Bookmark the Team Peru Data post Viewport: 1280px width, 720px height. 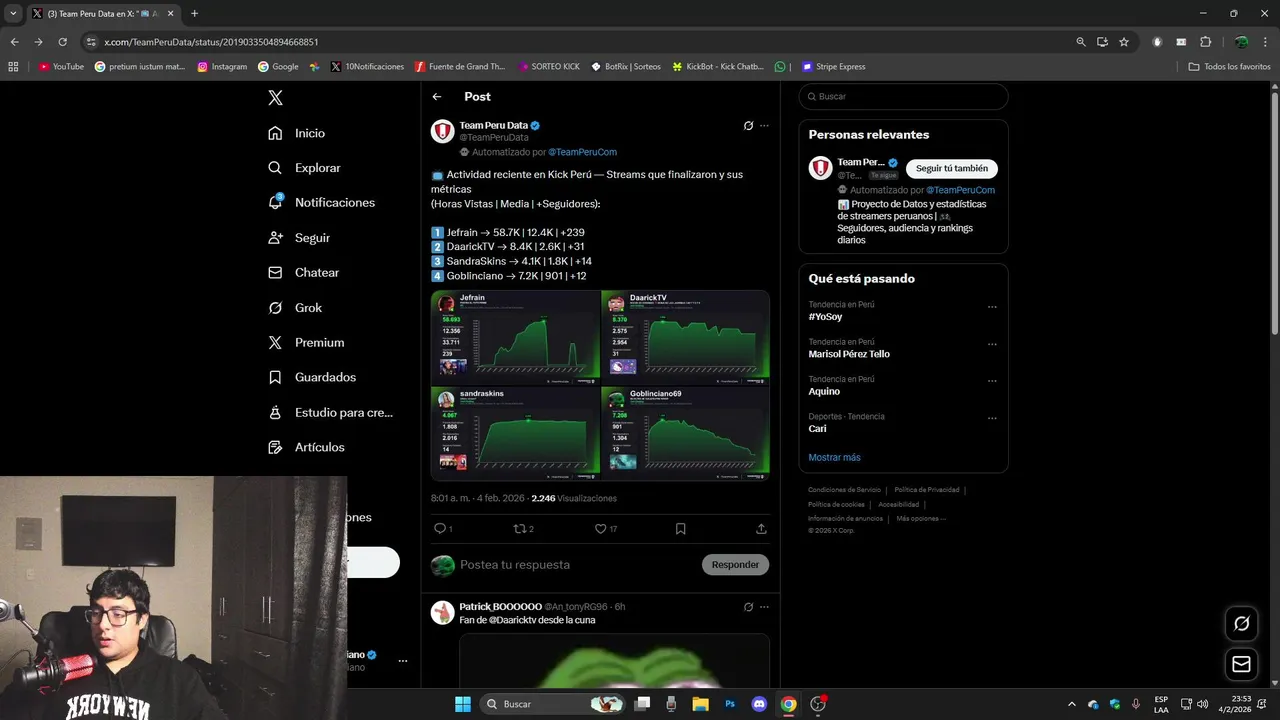click(x=680, y=529)
